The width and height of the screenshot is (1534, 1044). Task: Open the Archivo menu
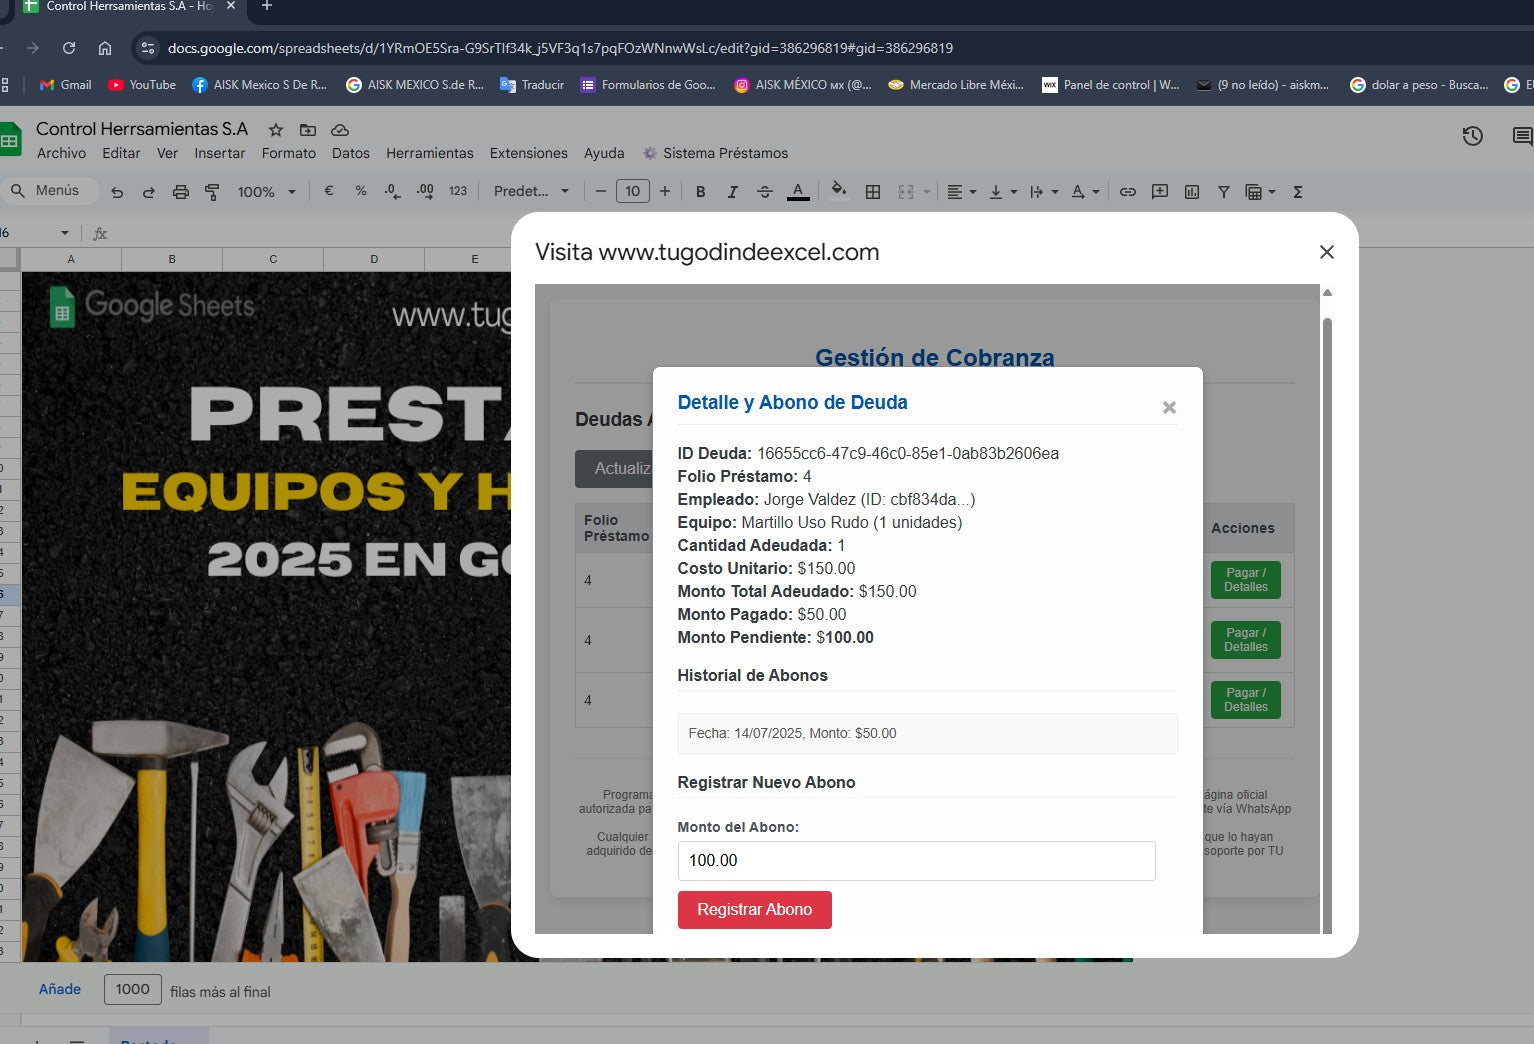[61, 153]
